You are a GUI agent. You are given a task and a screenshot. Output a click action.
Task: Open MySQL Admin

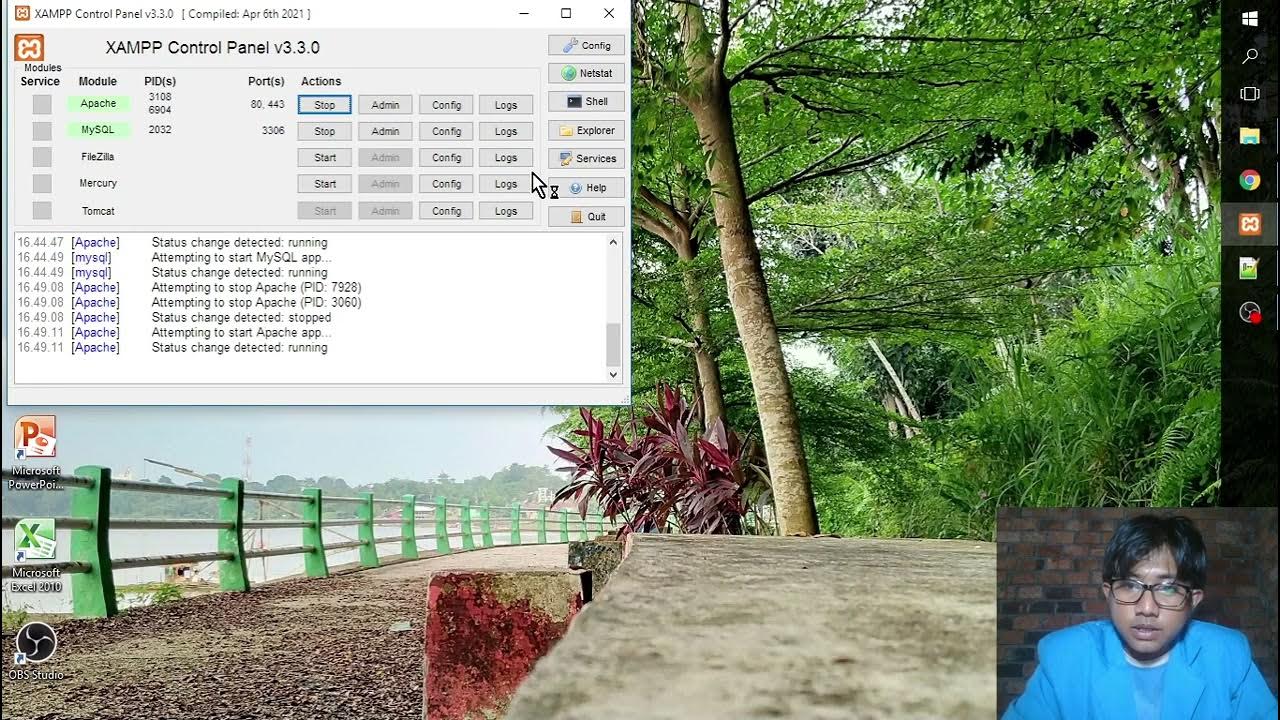point(385,131)
